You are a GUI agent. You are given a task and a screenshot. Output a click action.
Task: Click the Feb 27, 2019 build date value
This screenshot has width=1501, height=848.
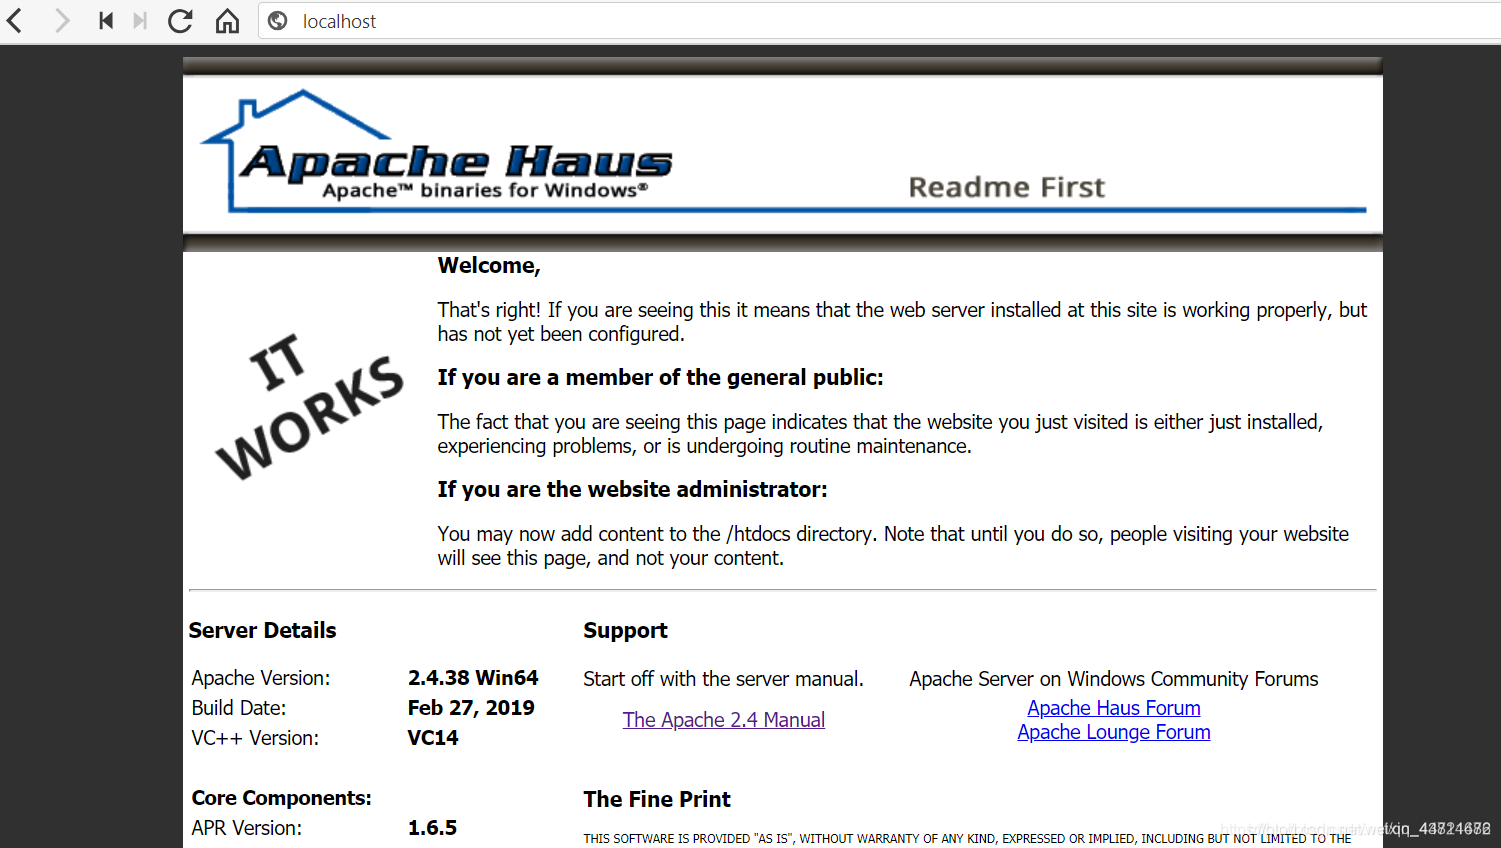pyautogui.click(x=471, y=708)
